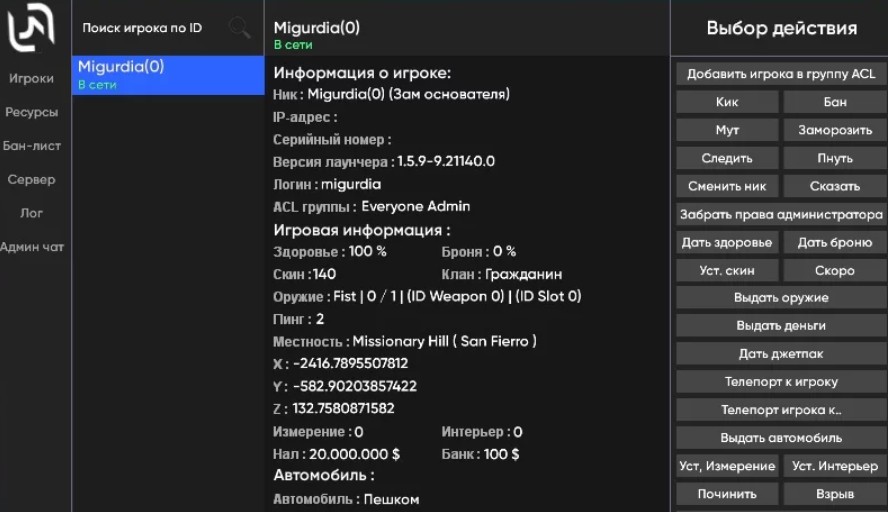This screenshot has width=888, height=512.
Task: Go to the Сервер section
Action: pyautogui.click(x=32, y=180)
